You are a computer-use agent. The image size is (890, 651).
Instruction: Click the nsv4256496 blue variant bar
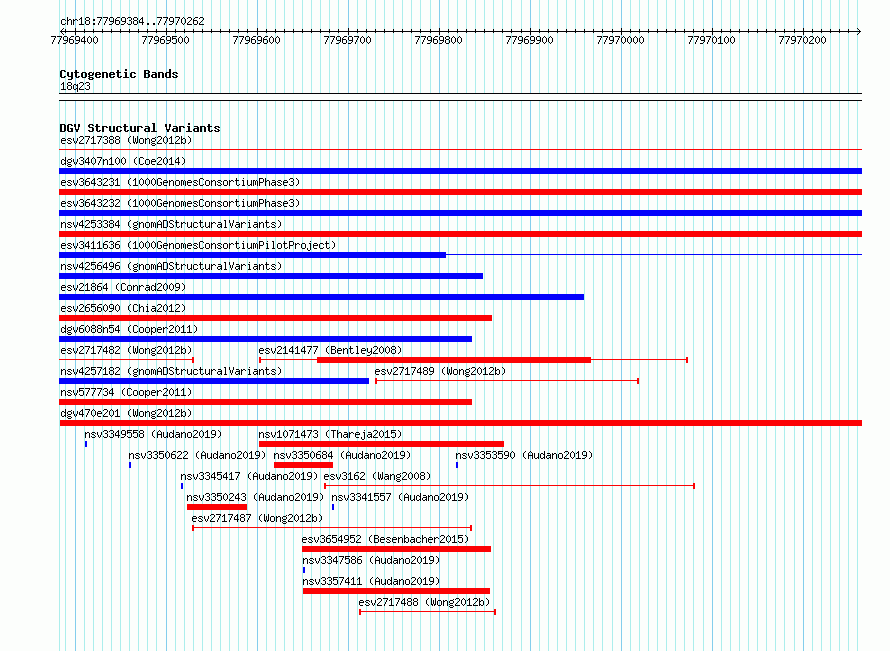coord(271,276)
